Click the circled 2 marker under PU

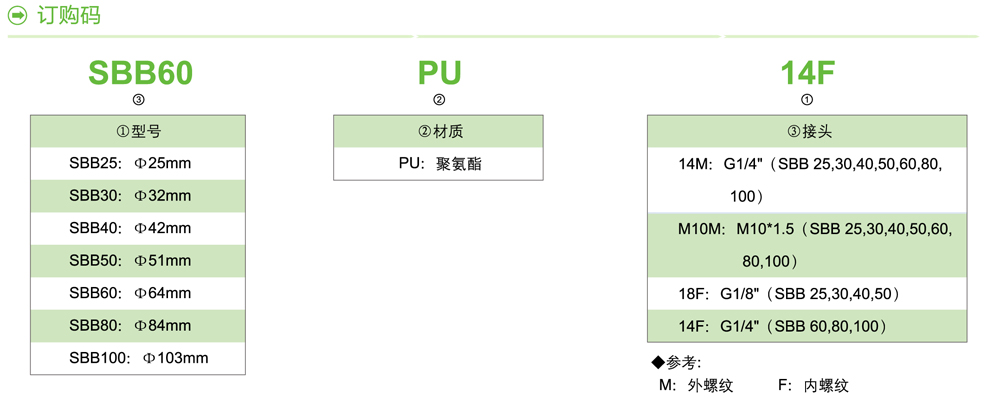click(x=439, y=100)
